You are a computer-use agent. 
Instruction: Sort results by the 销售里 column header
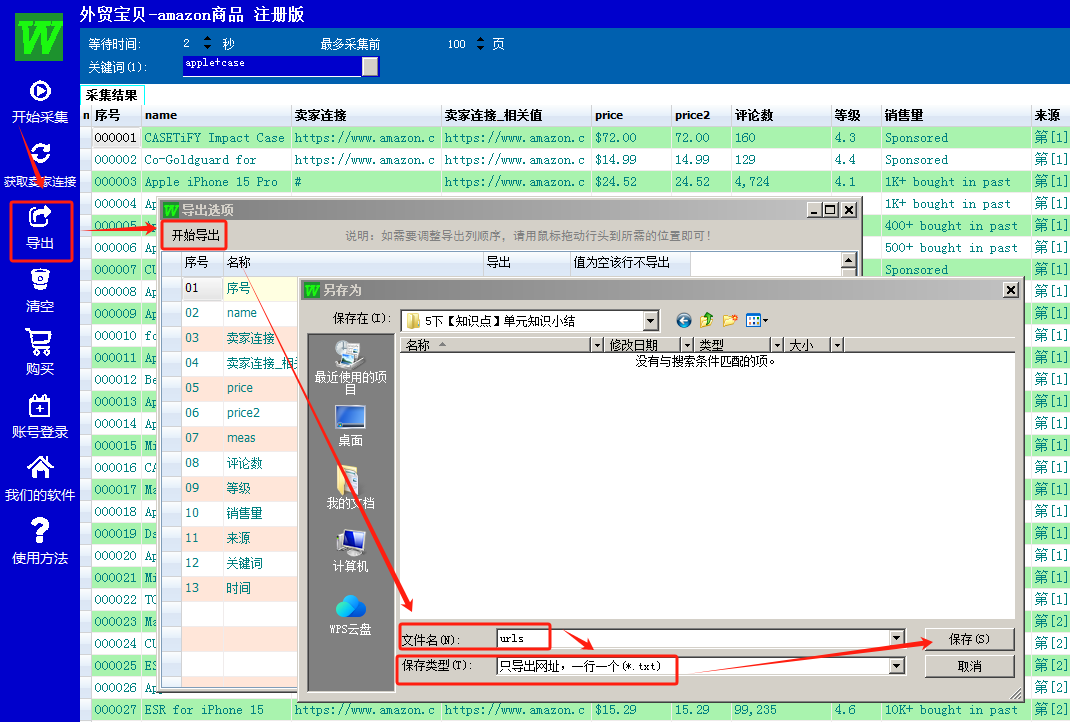(x=956, y=115)
